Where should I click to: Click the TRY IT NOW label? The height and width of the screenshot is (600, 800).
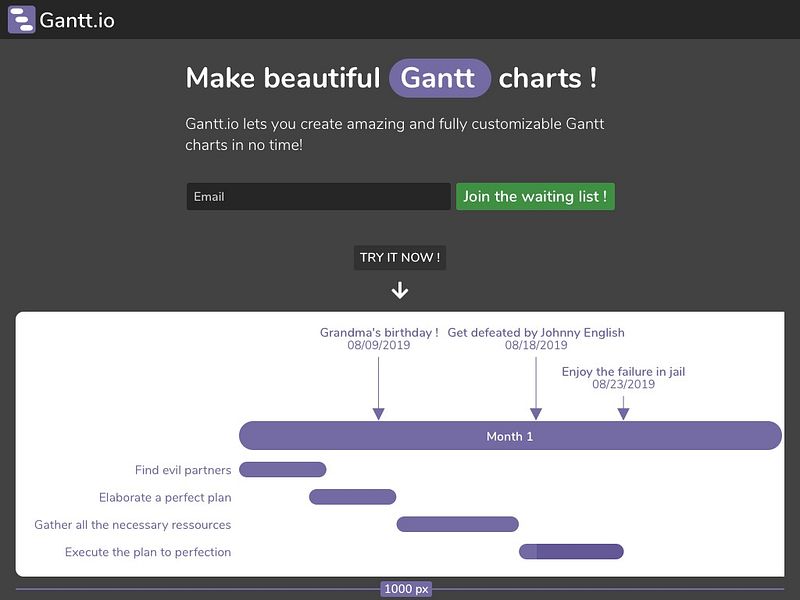(400, 258)
